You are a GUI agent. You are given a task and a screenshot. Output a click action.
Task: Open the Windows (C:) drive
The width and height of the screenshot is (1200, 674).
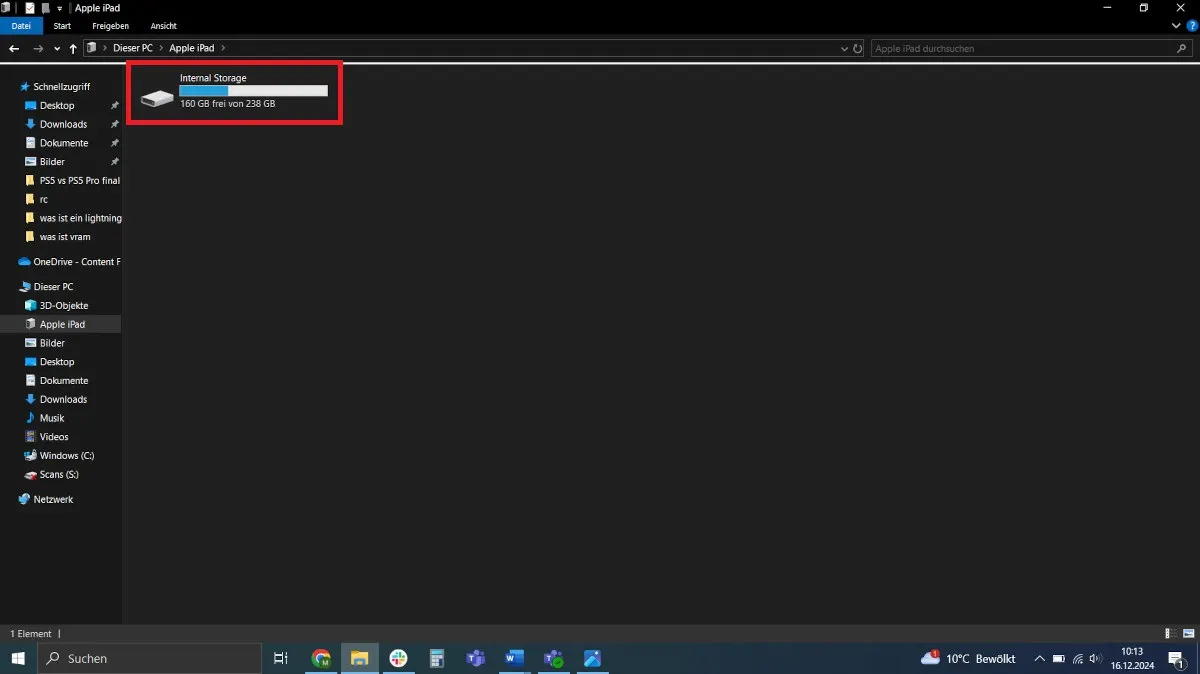66,456
